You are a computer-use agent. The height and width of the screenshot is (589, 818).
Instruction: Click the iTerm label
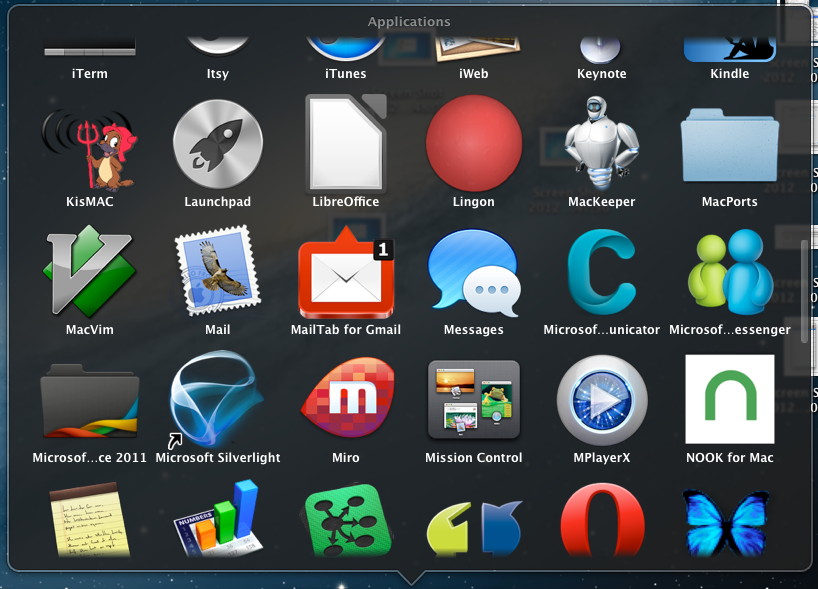89,74
